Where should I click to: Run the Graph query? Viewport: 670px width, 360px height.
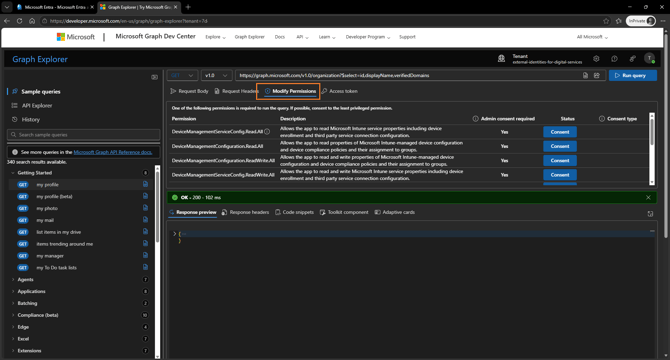(x=632, y=76)
